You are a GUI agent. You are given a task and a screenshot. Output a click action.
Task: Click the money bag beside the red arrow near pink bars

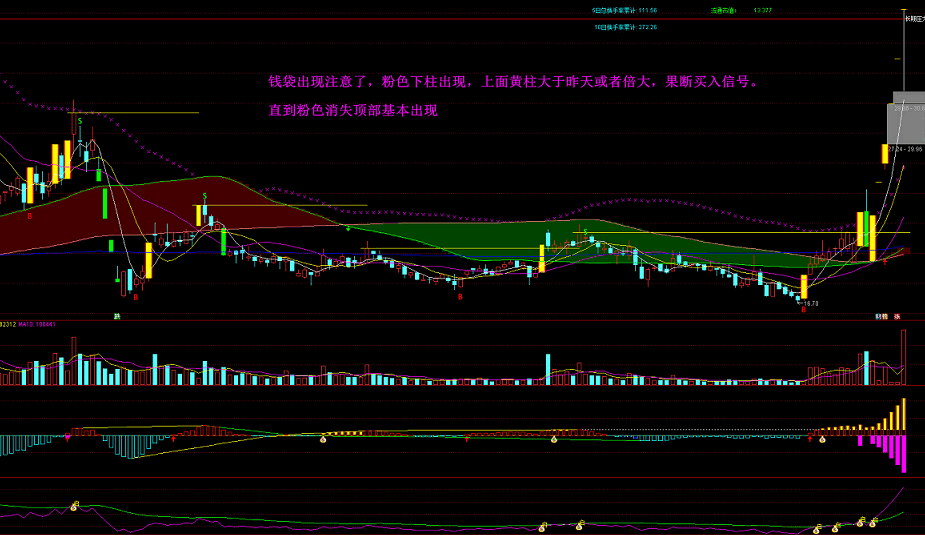click(x=822, y=439)
